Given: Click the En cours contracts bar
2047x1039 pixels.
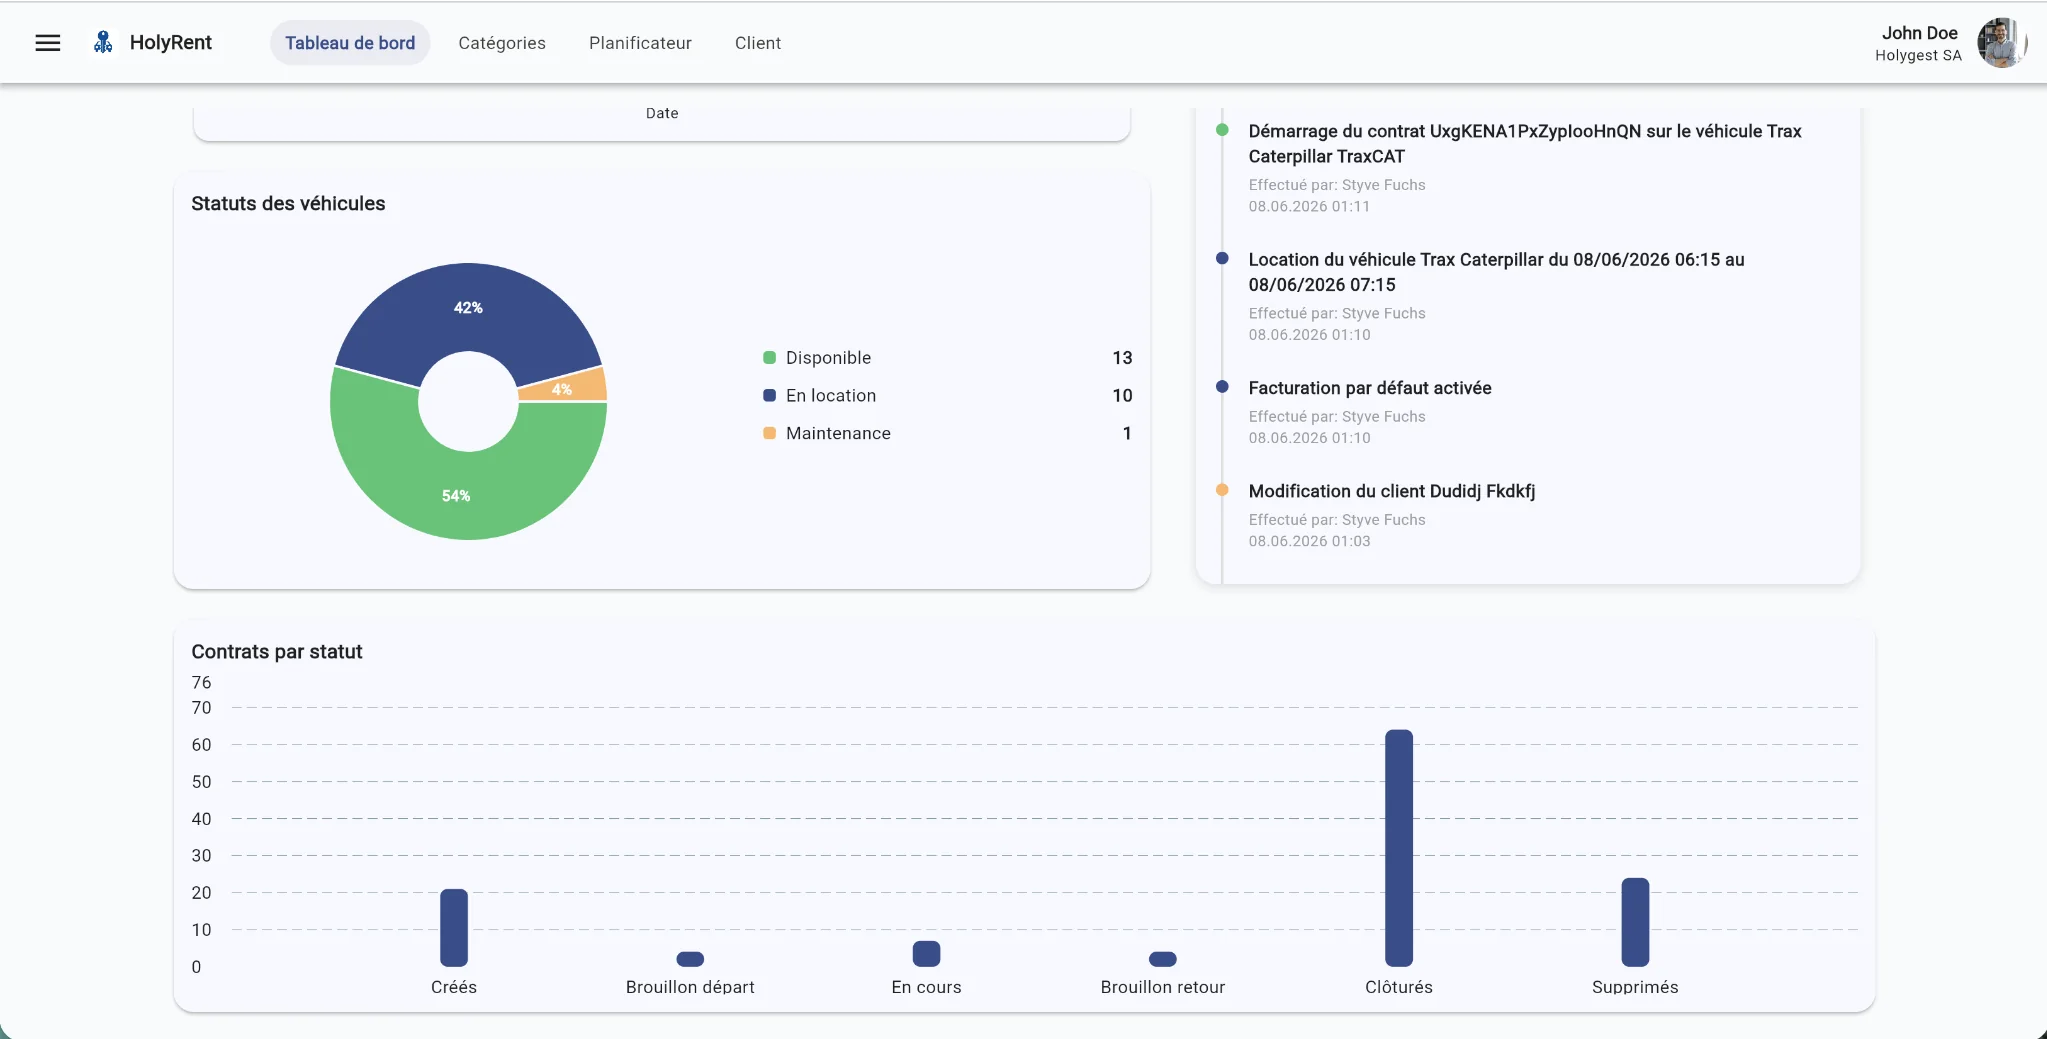Looking at the screenshot, I should click(927, 954).
